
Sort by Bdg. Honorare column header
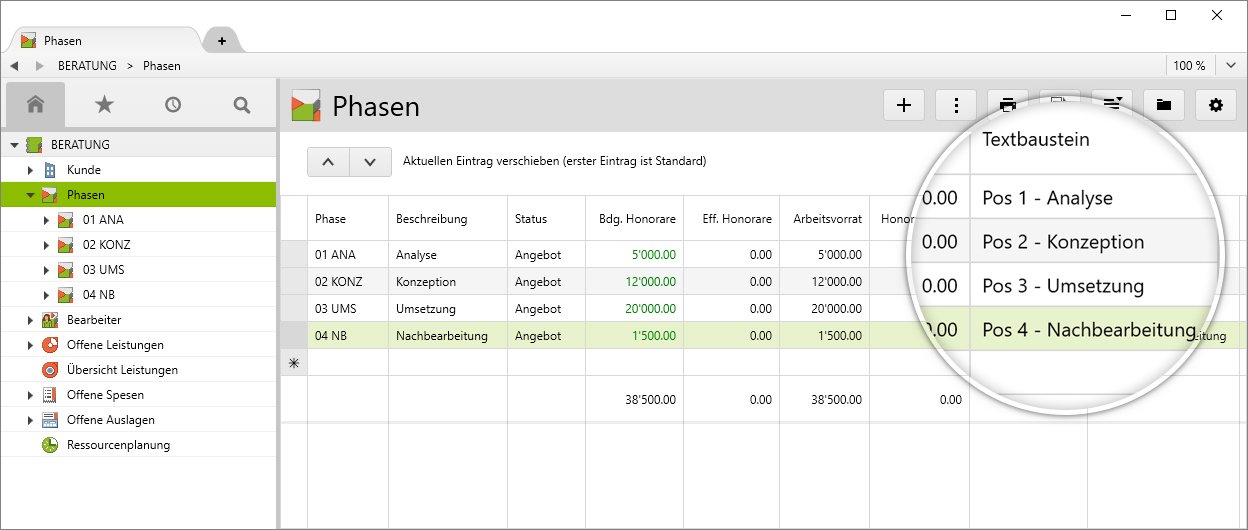pyautogui.click(x=634, y=218)
